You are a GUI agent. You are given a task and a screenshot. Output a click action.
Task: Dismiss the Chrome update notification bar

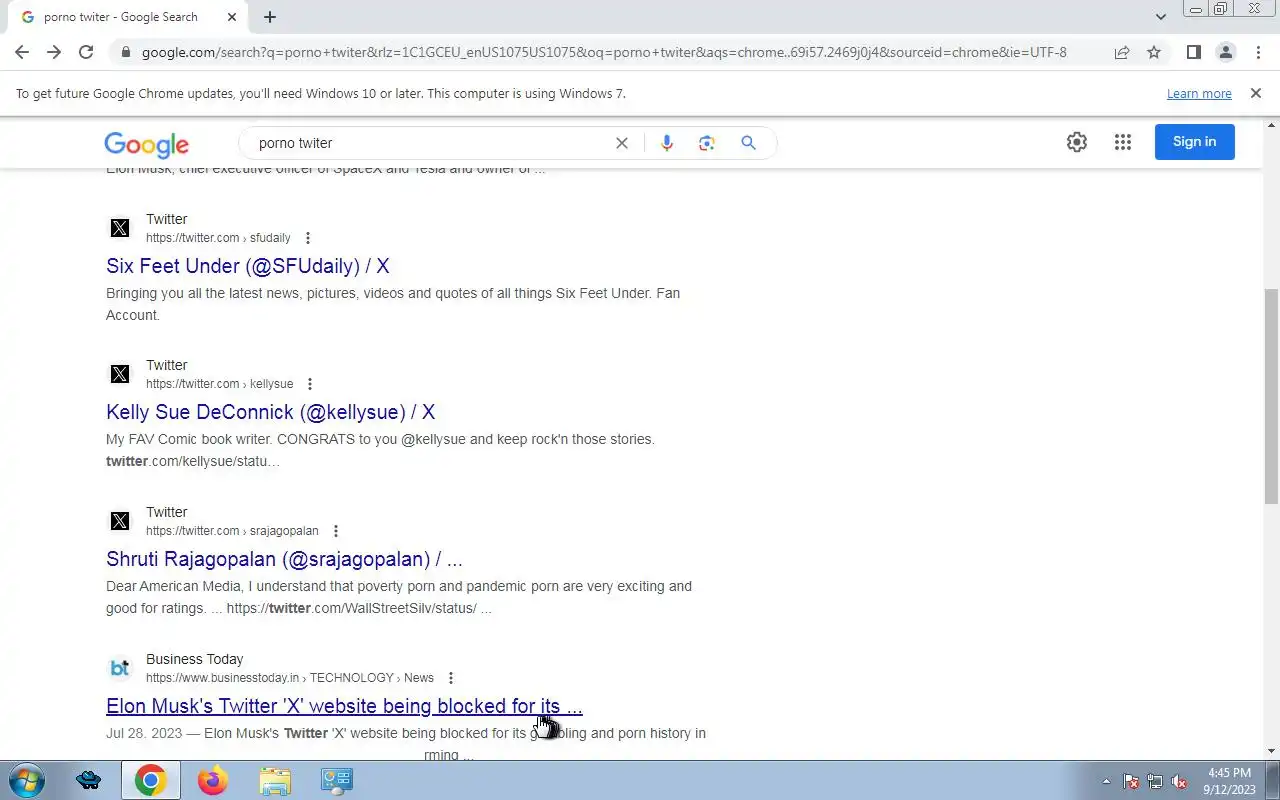point(1255,93)
